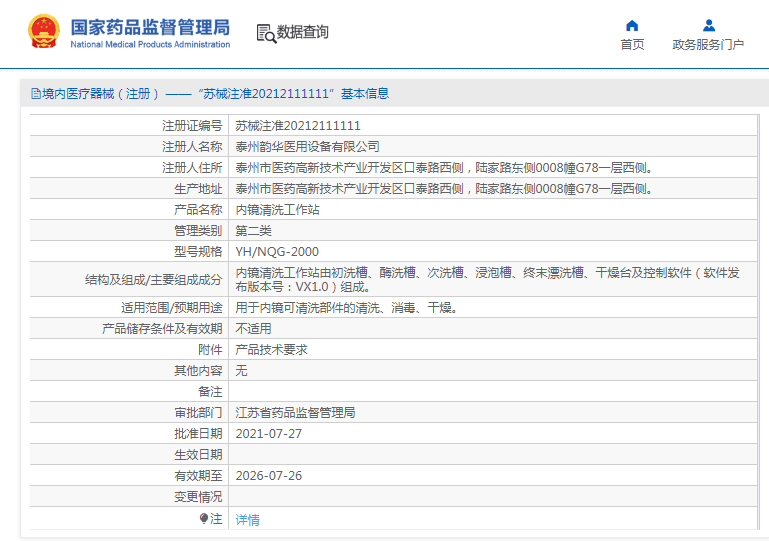The height and width of the screenshot is (541, 769).
Task: Select 不适用 storage condition value
Action: 254,329
